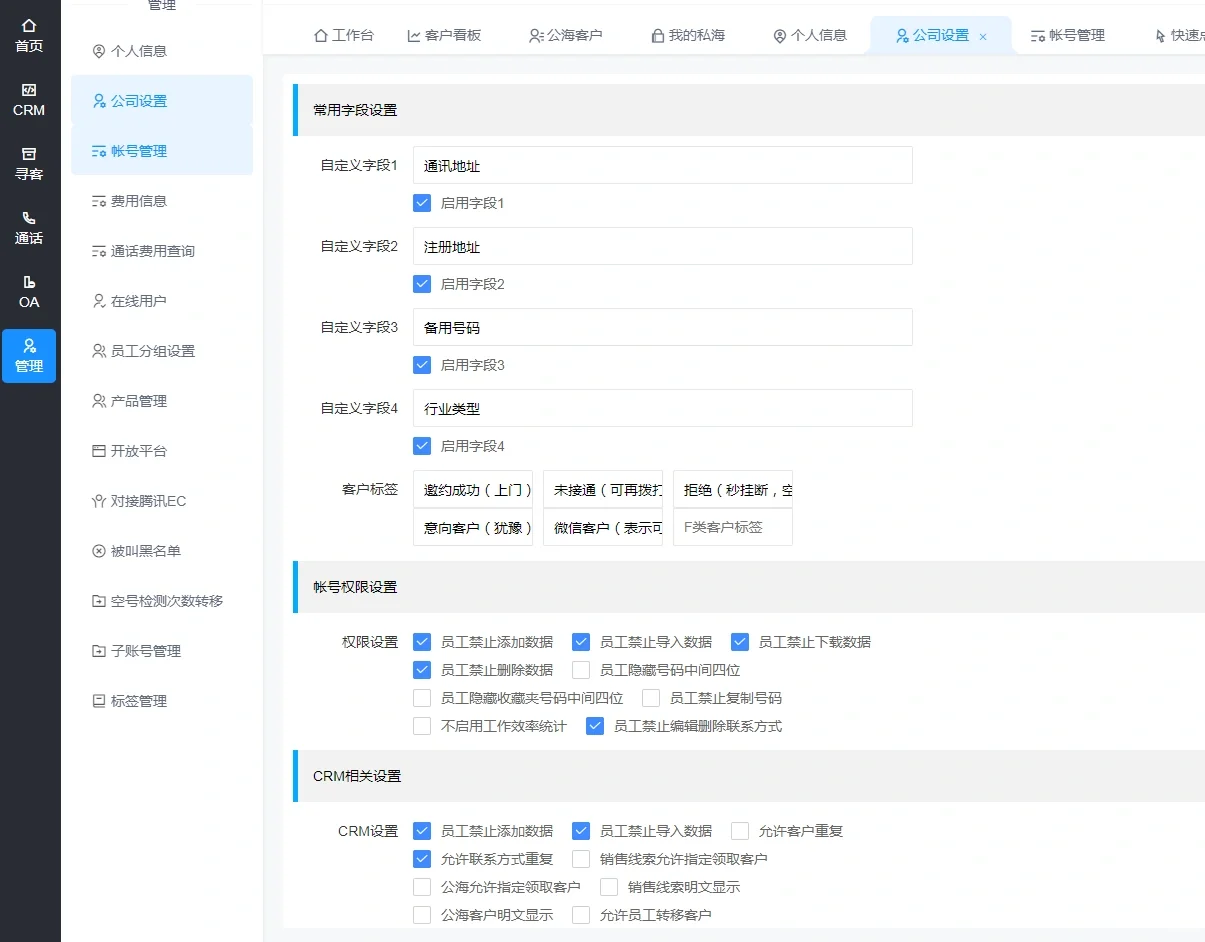Enable 员工隐藏号码中间四位 checkbox
The image size is (1205, 942).
pos(581,670)
